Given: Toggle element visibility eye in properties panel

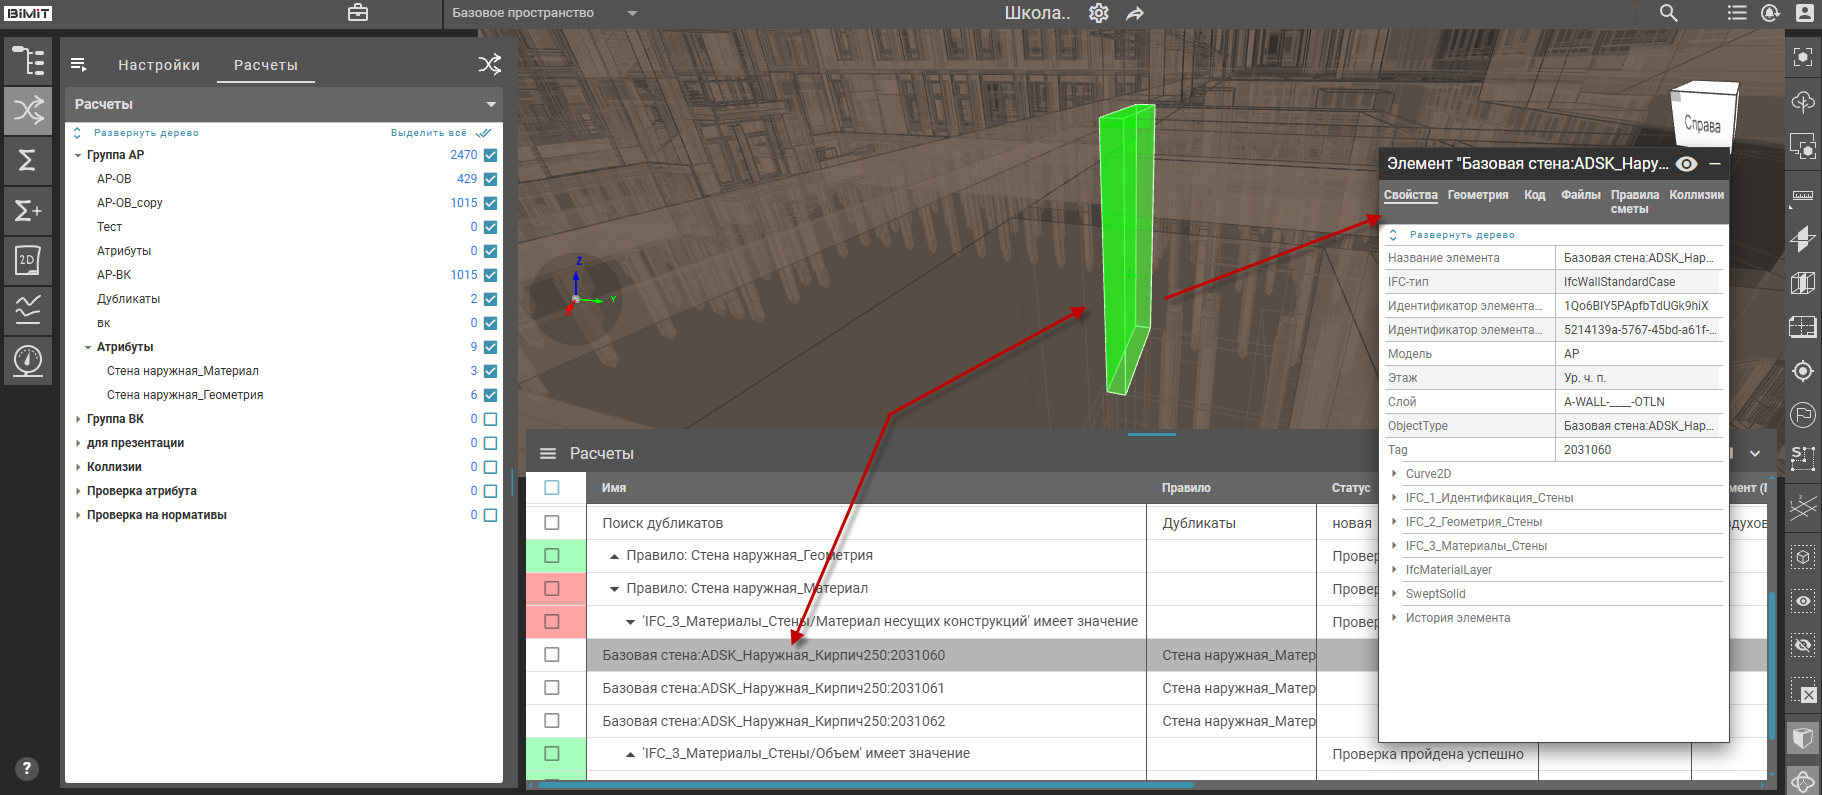Looking at the screenshot, I should tap(1686, 164).
